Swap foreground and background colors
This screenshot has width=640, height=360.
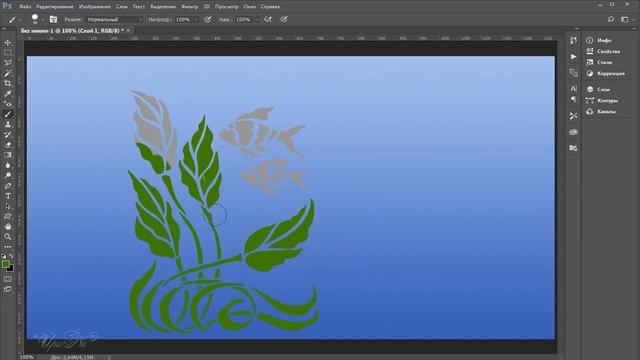coord(11,256)
